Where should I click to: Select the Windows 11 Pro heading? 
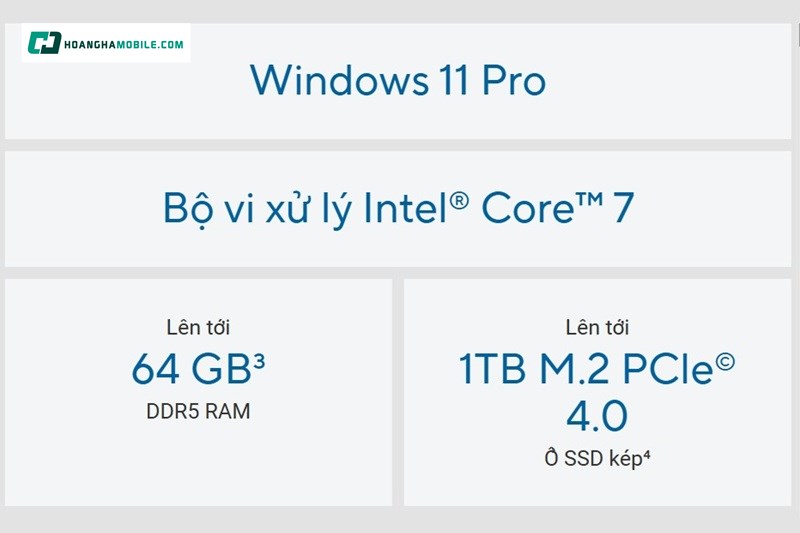(x=397, y=80)
